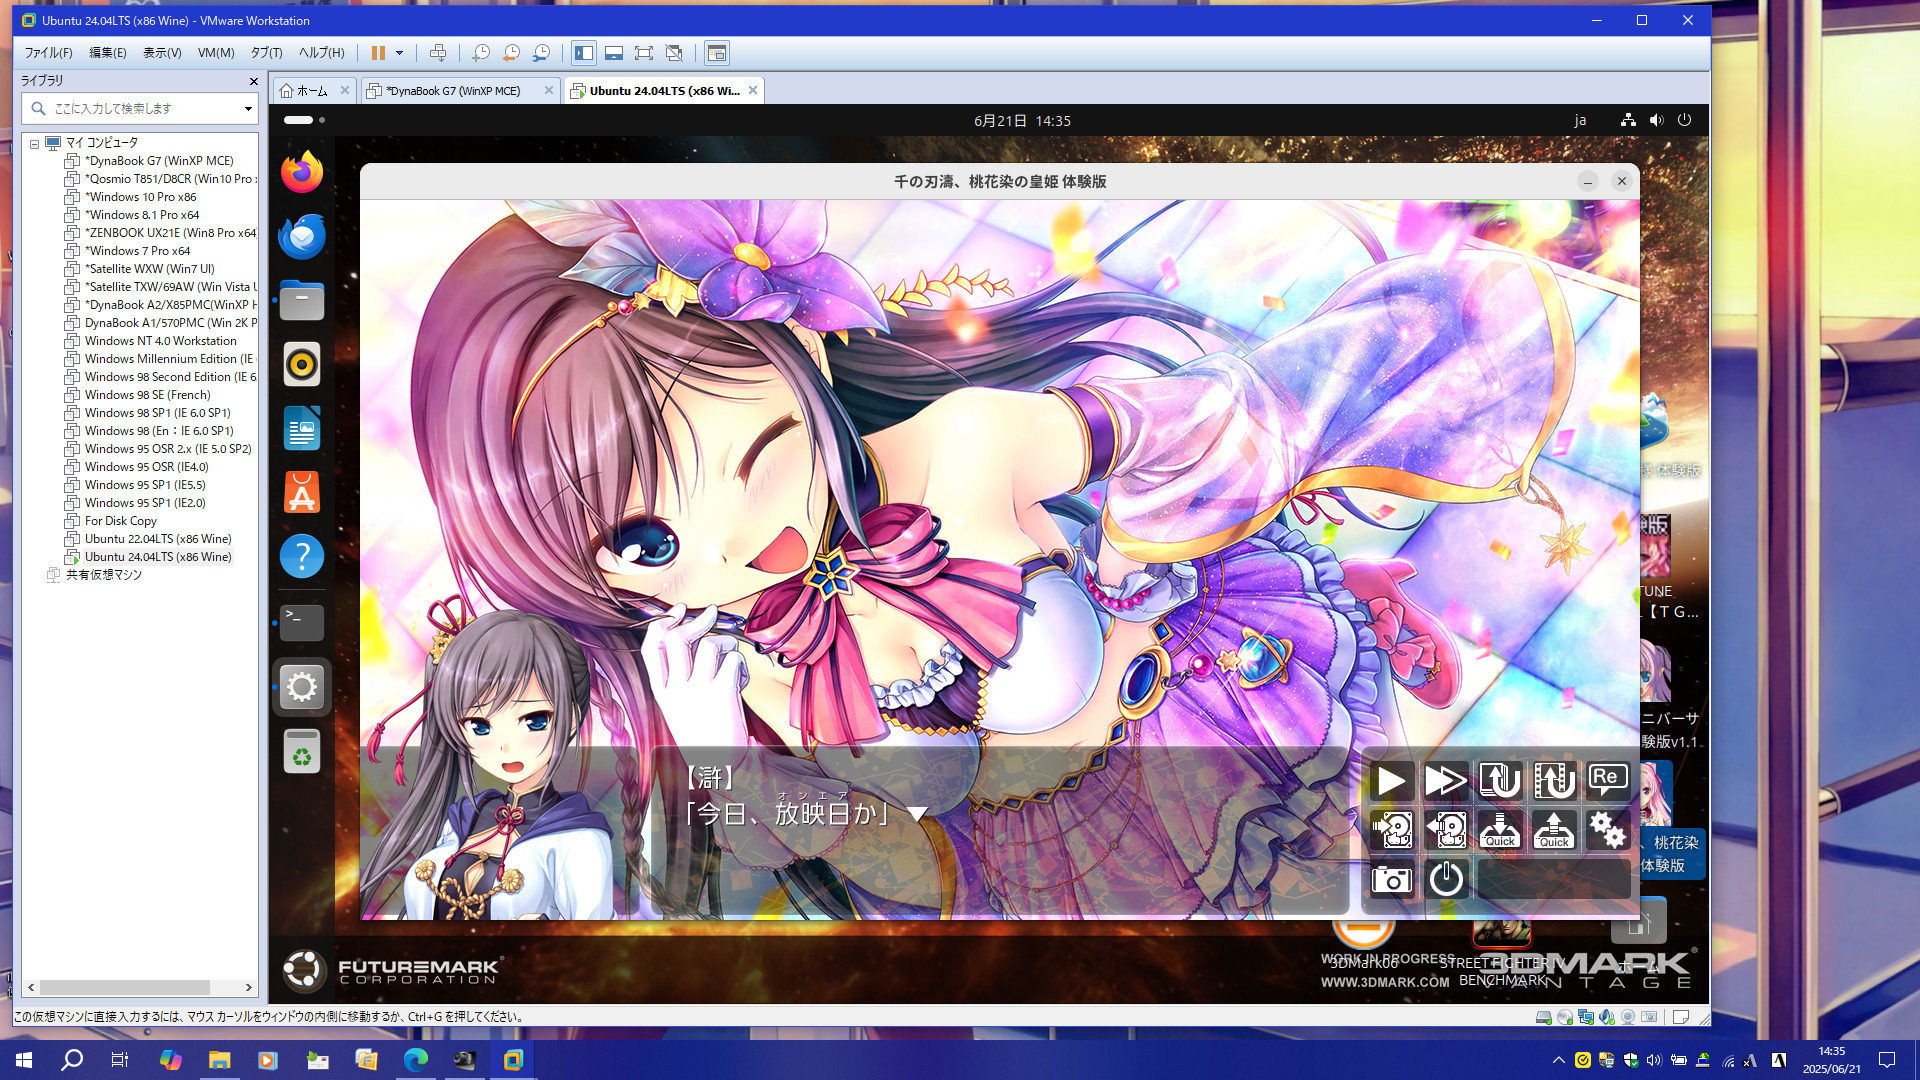This screenshot has width=1920, height=1080.
Task: Revert to the previous snapshot
Action: 511,53
